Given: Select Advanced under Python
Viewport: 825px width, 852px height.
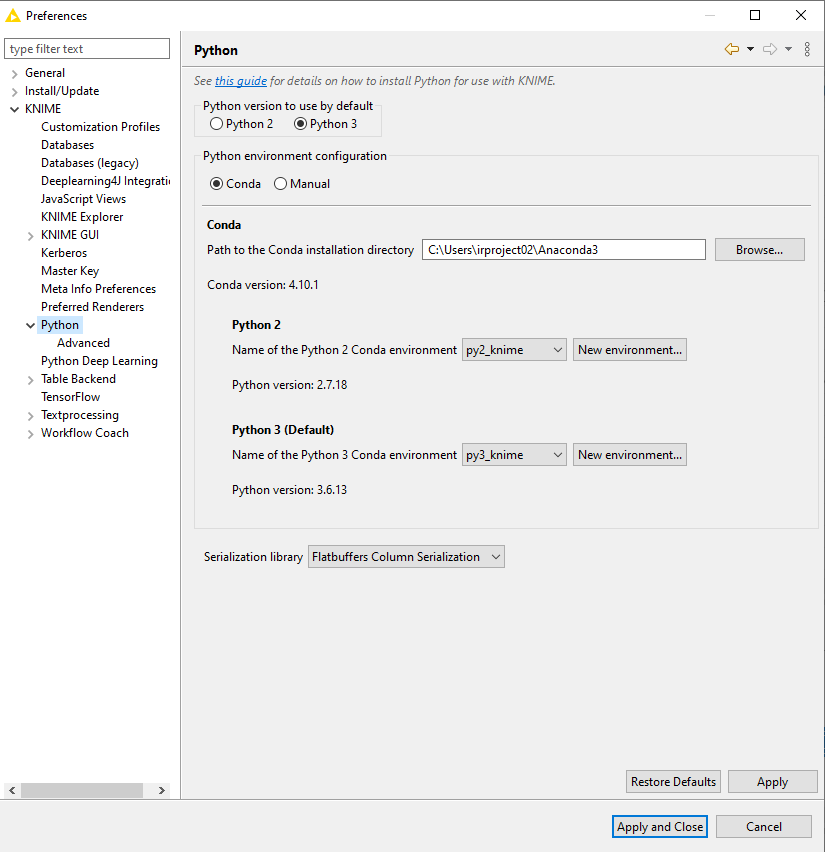Looking at the screenshot, I should point(83,342).
